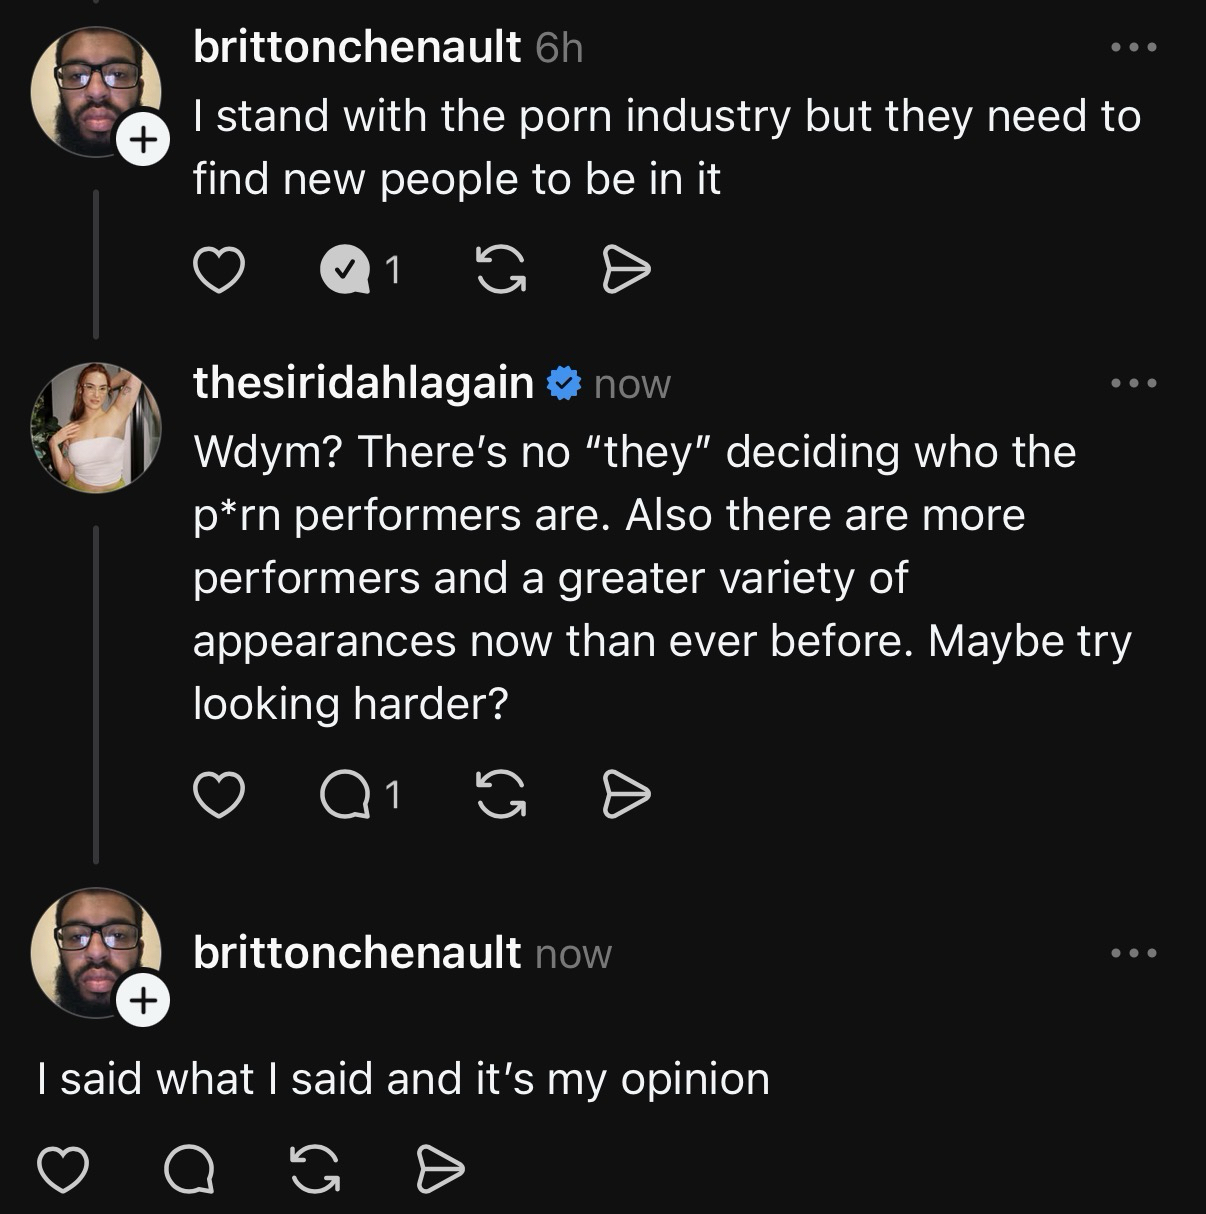Open the reply bubble on thesiridahlagain's comment
The height and width of the screenshot is (1214, 1206).
346,796
